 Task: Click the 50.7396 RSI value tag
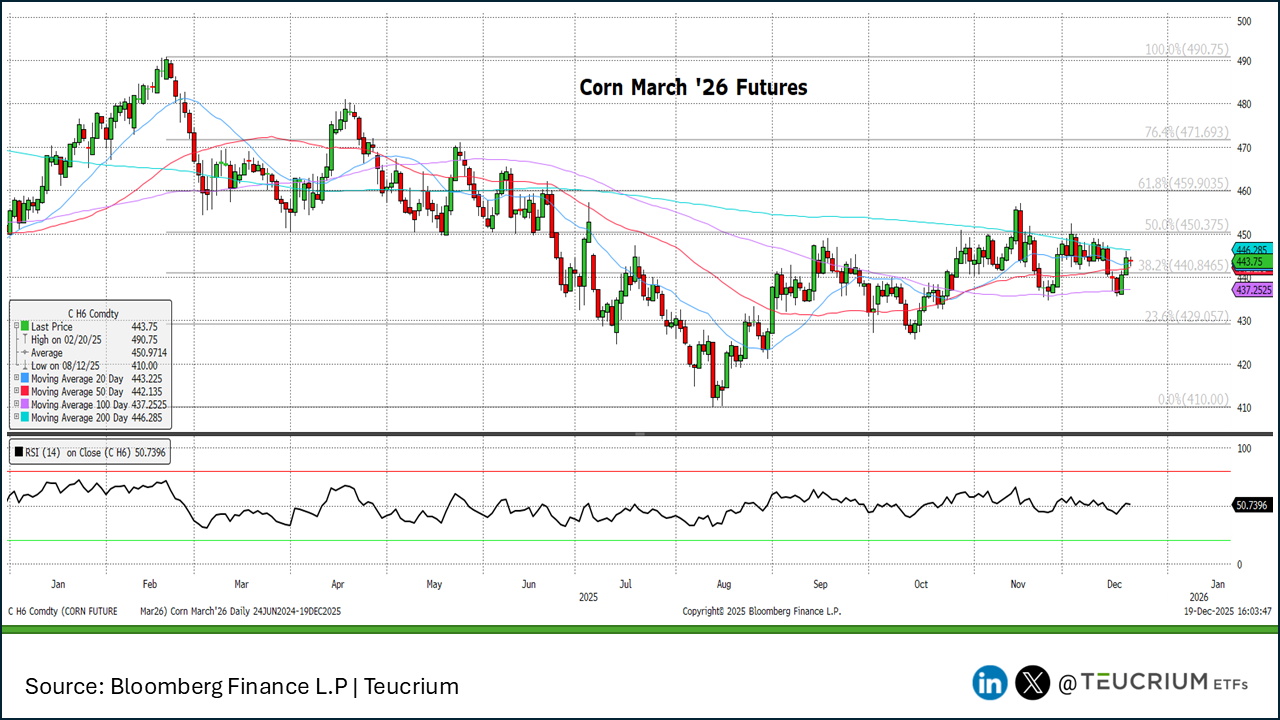tap(1252, 506)
